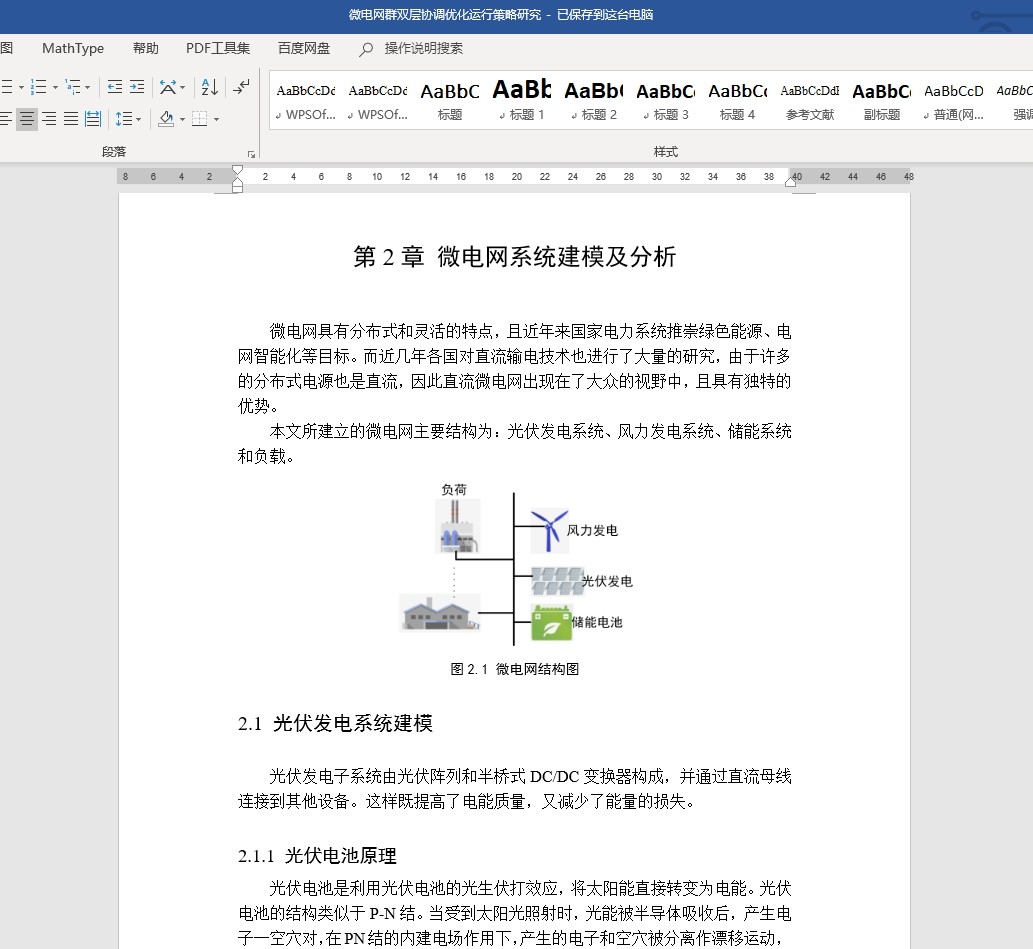Open the MathType tab

pos(73,48)
